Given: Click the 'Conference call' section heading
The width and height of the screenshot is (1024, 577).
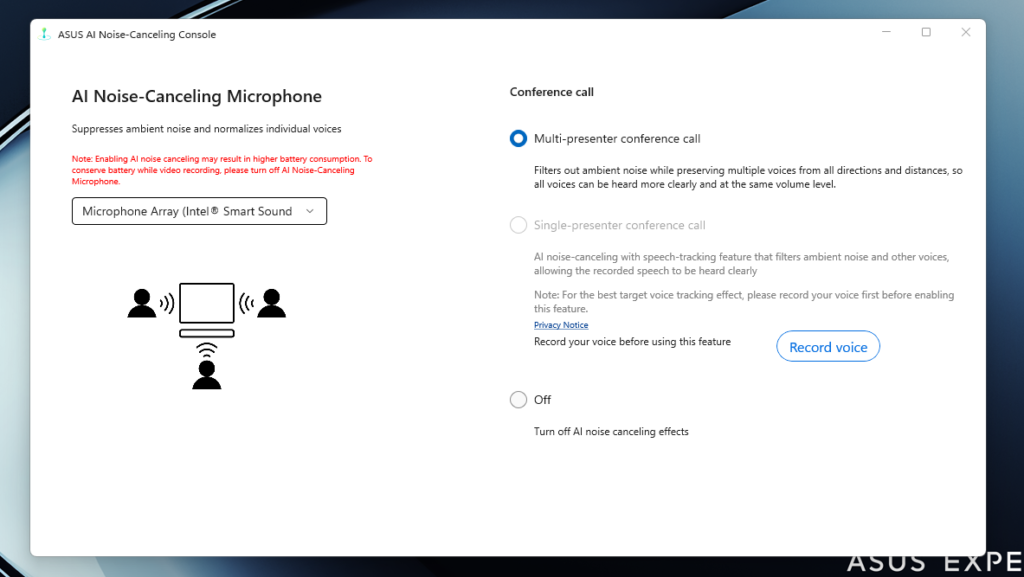Looking at the screenshot, I should 551,92.
